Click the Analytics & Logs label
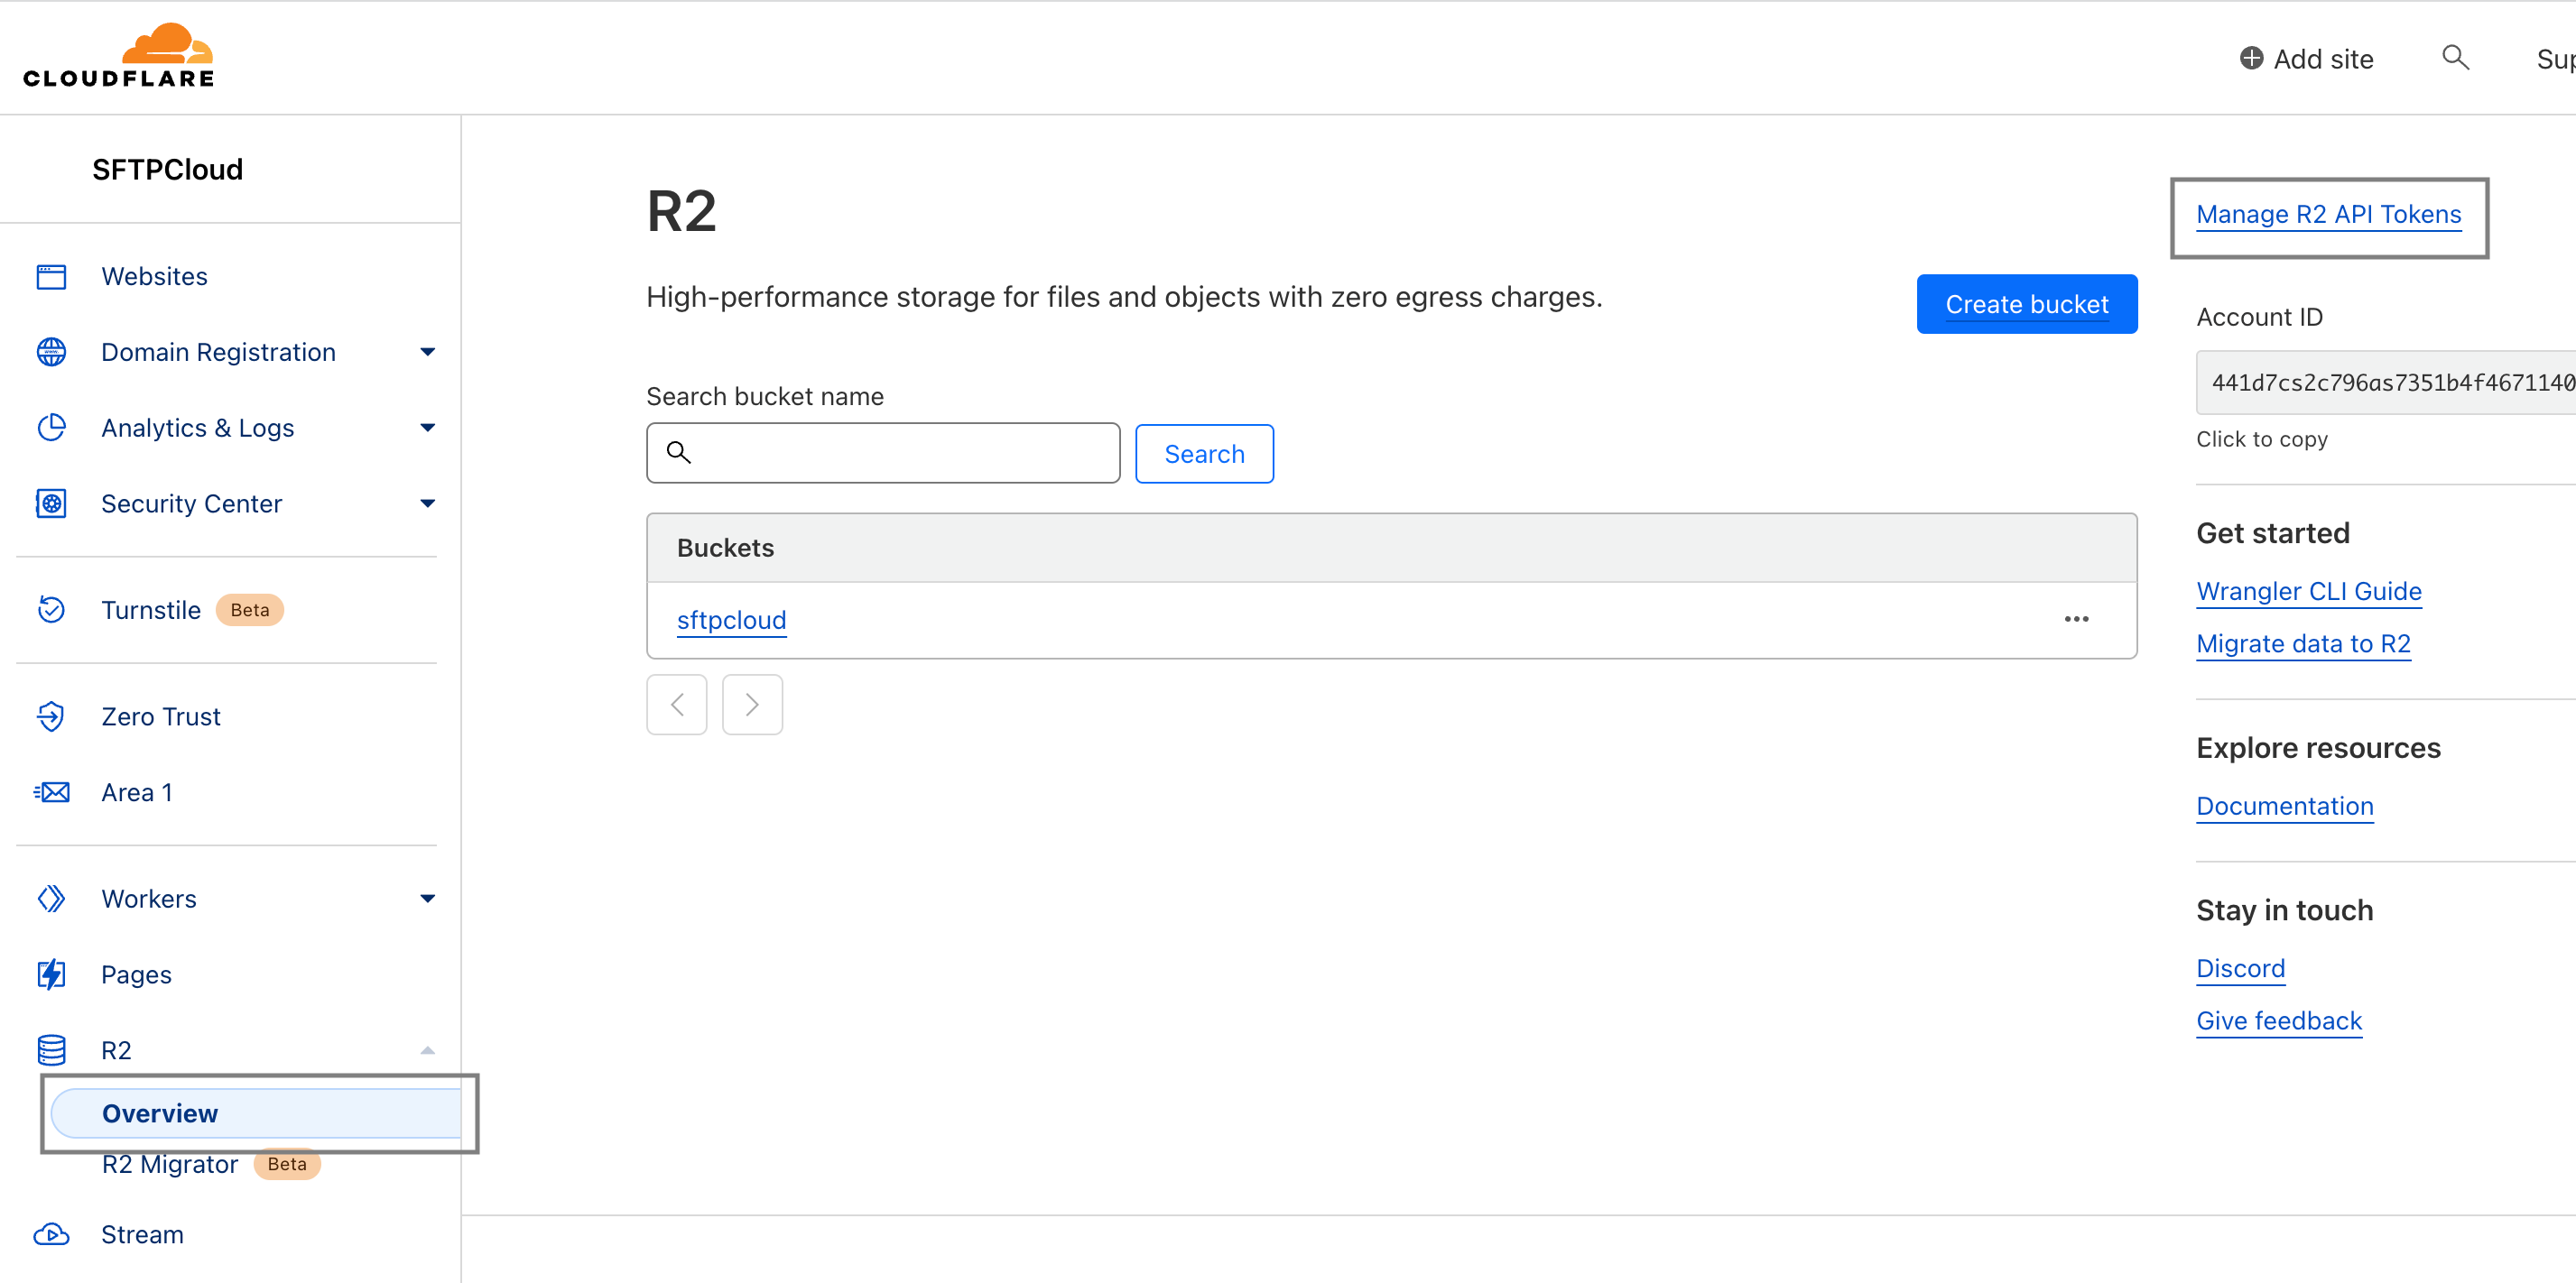Viewport: 2576px width, 1283px height. click(x=197, y=428)
